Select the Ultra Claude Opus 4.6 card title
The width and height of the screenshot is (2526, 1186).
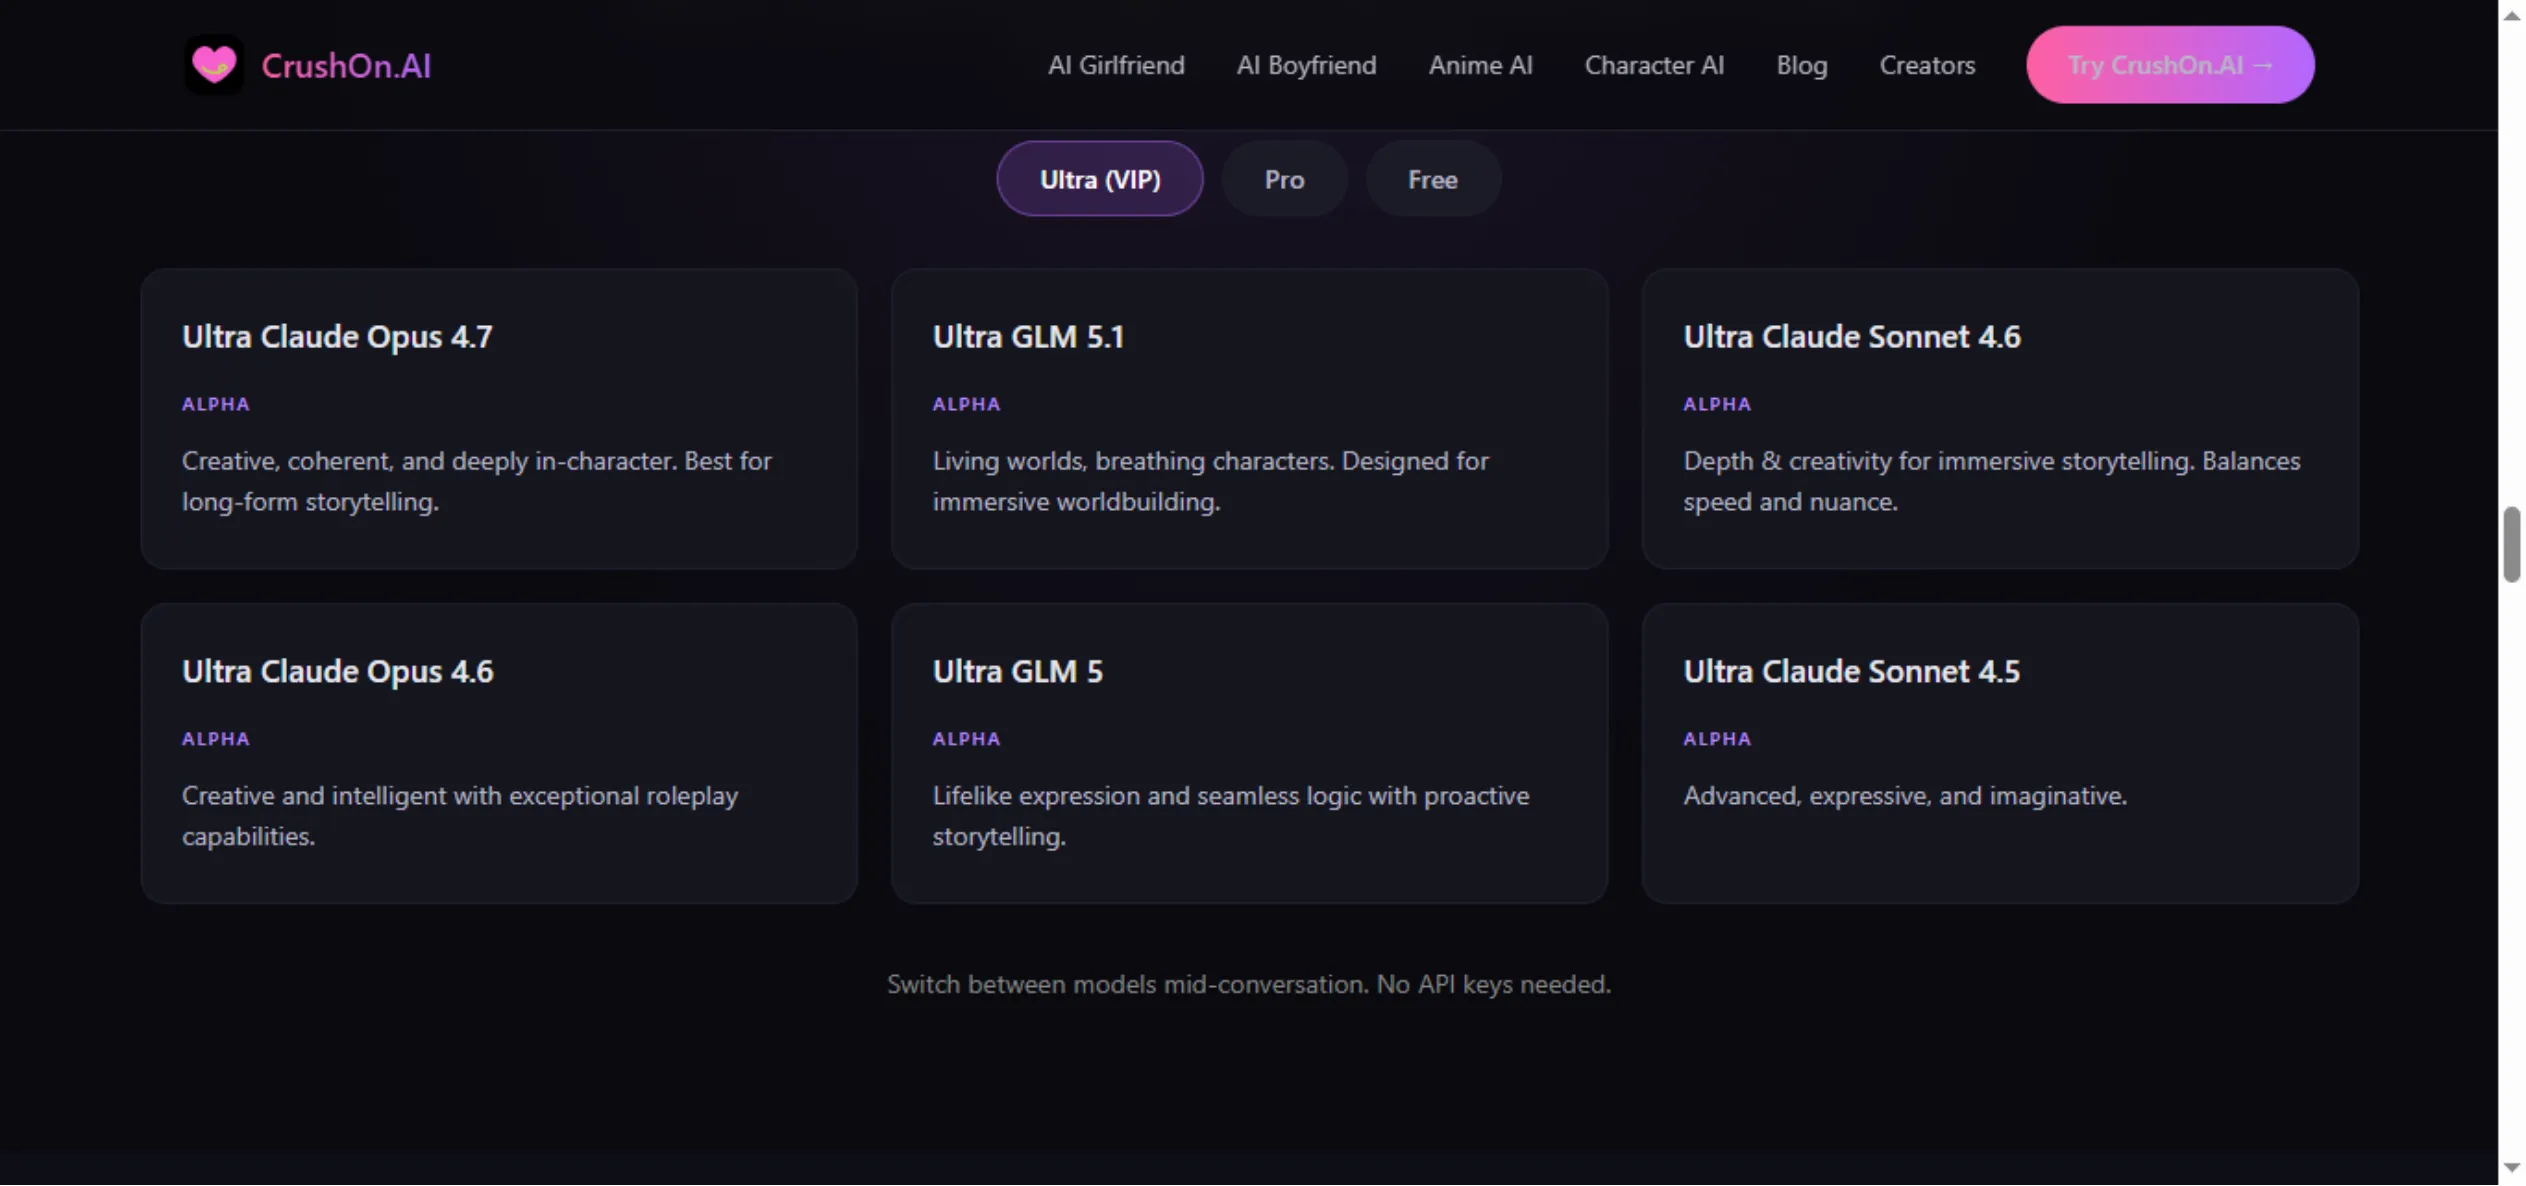[x=337, y=671]
